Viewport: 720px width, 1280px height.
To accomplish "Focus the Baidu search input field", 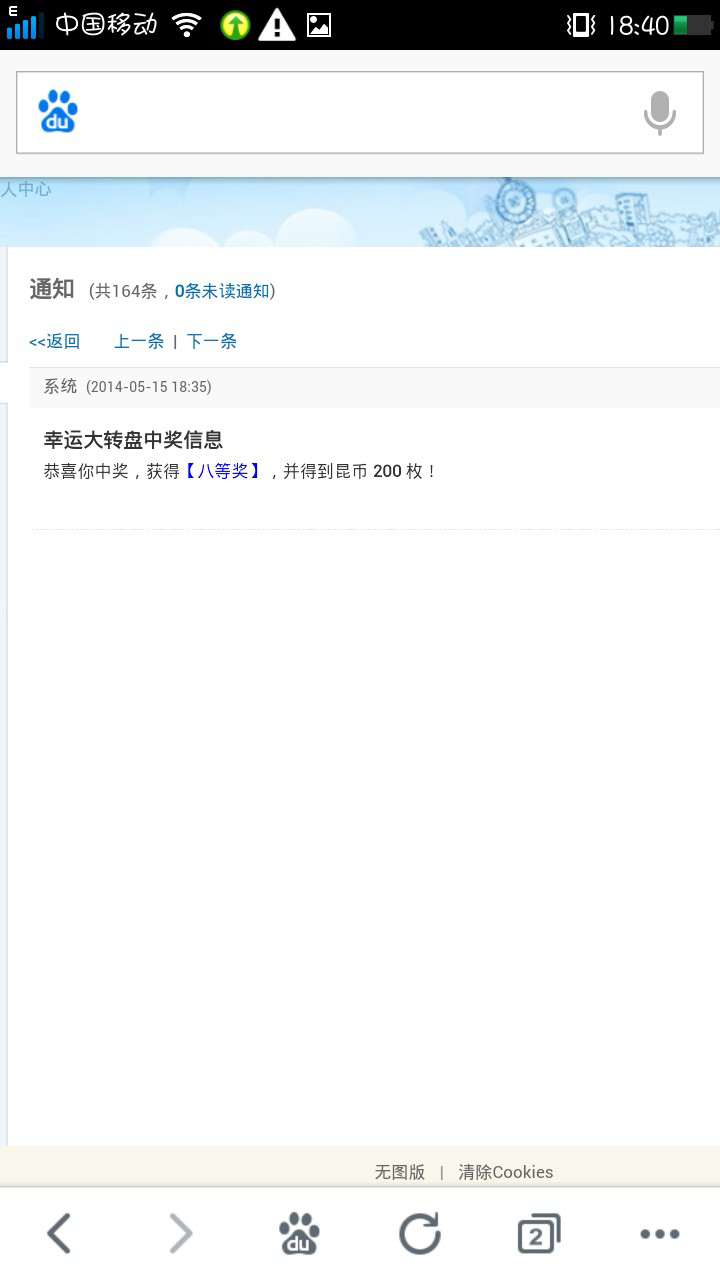I will coord(360,112).
